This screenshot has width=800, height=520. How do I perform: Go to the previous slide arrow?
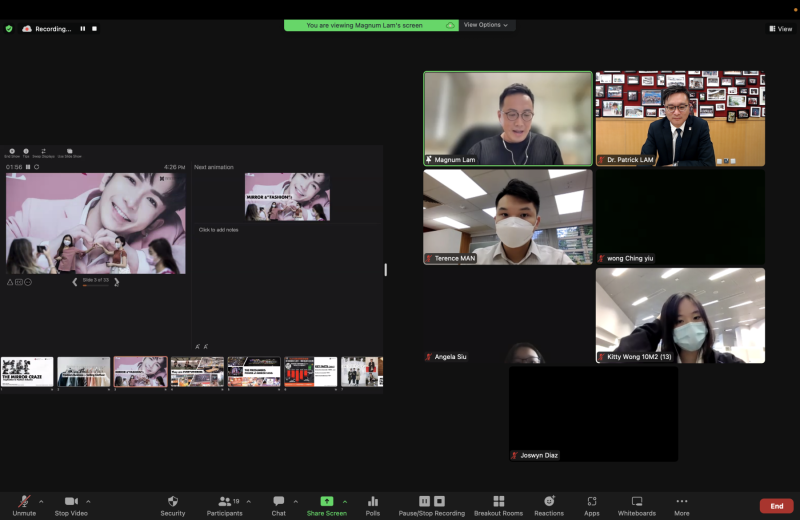[x=74, y=282]
